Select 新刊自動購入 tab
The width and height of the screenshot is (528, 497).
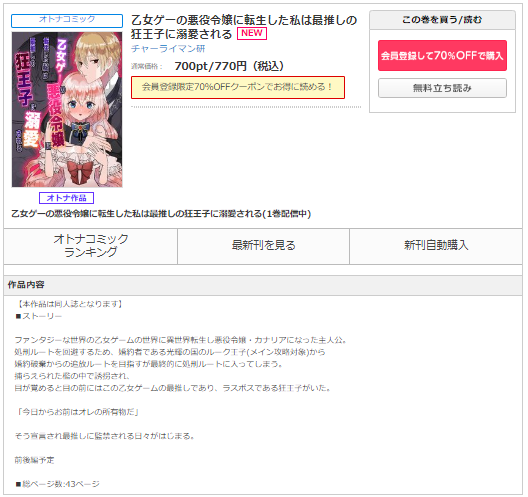click(x=436, y=246)
